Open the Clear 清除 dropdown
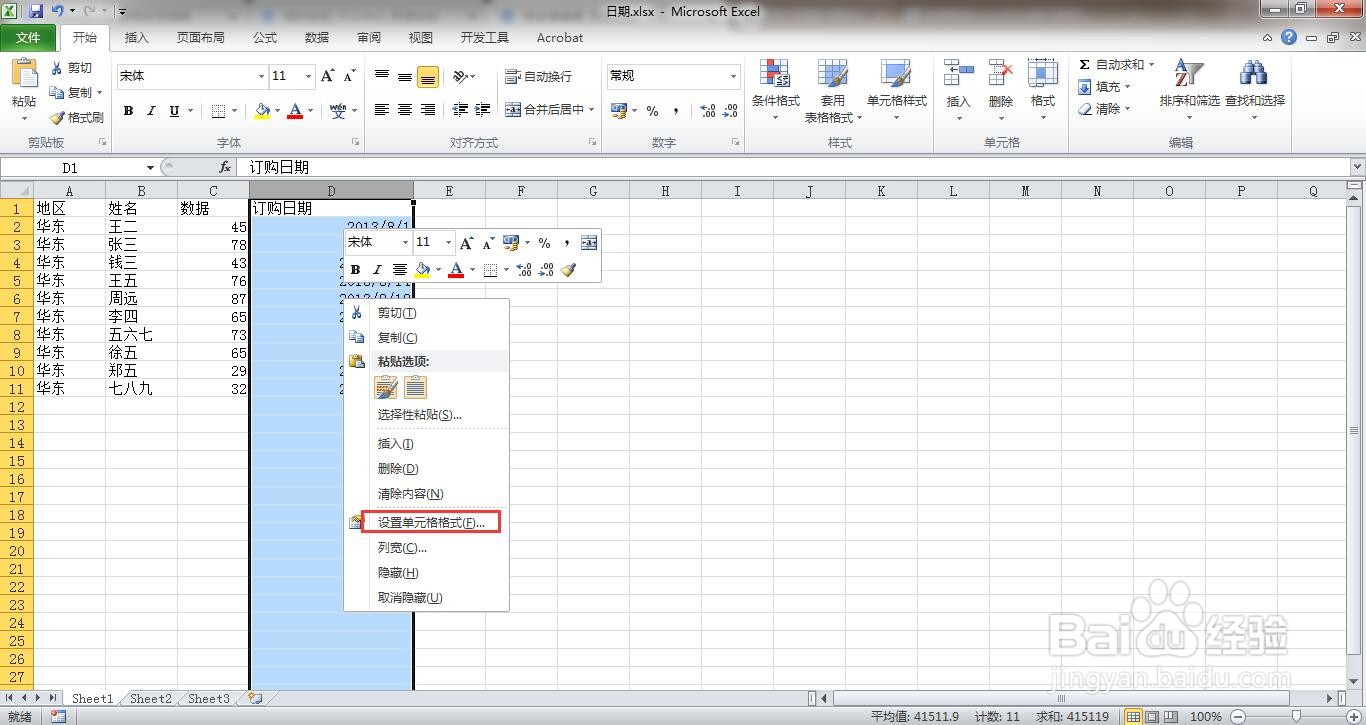Viewport: 1366px width, 725px height. [x=1105, y=109]
